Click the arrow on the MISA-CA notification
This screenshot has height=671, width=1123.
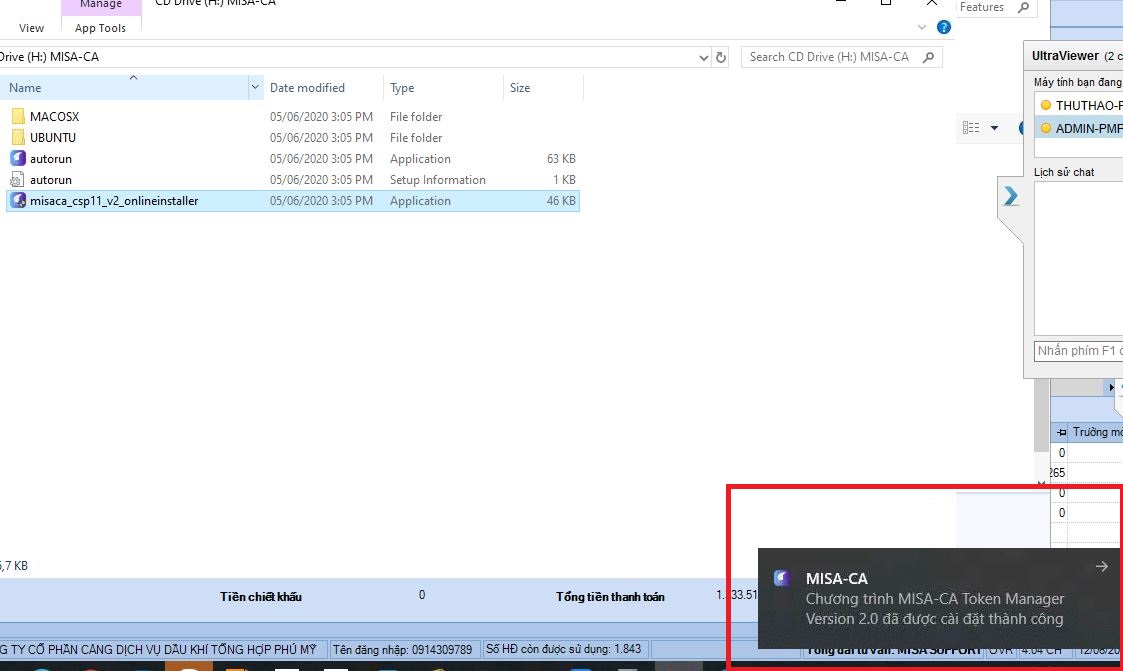pyautogui.click(x=1102, y=566)
